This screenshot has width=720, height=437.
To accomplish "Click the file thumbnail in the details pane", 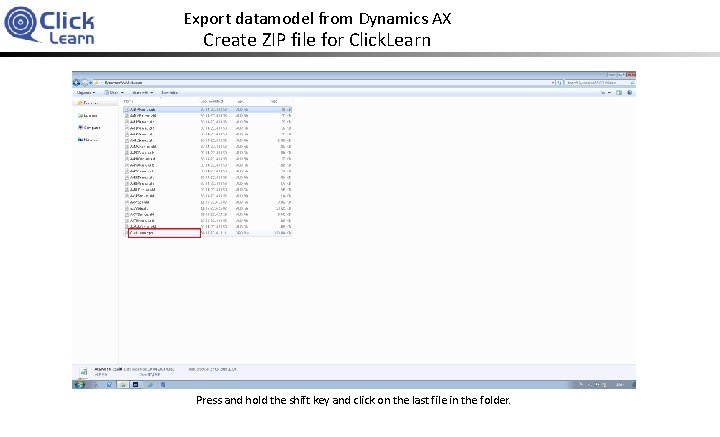I will [x=83, y=372].
